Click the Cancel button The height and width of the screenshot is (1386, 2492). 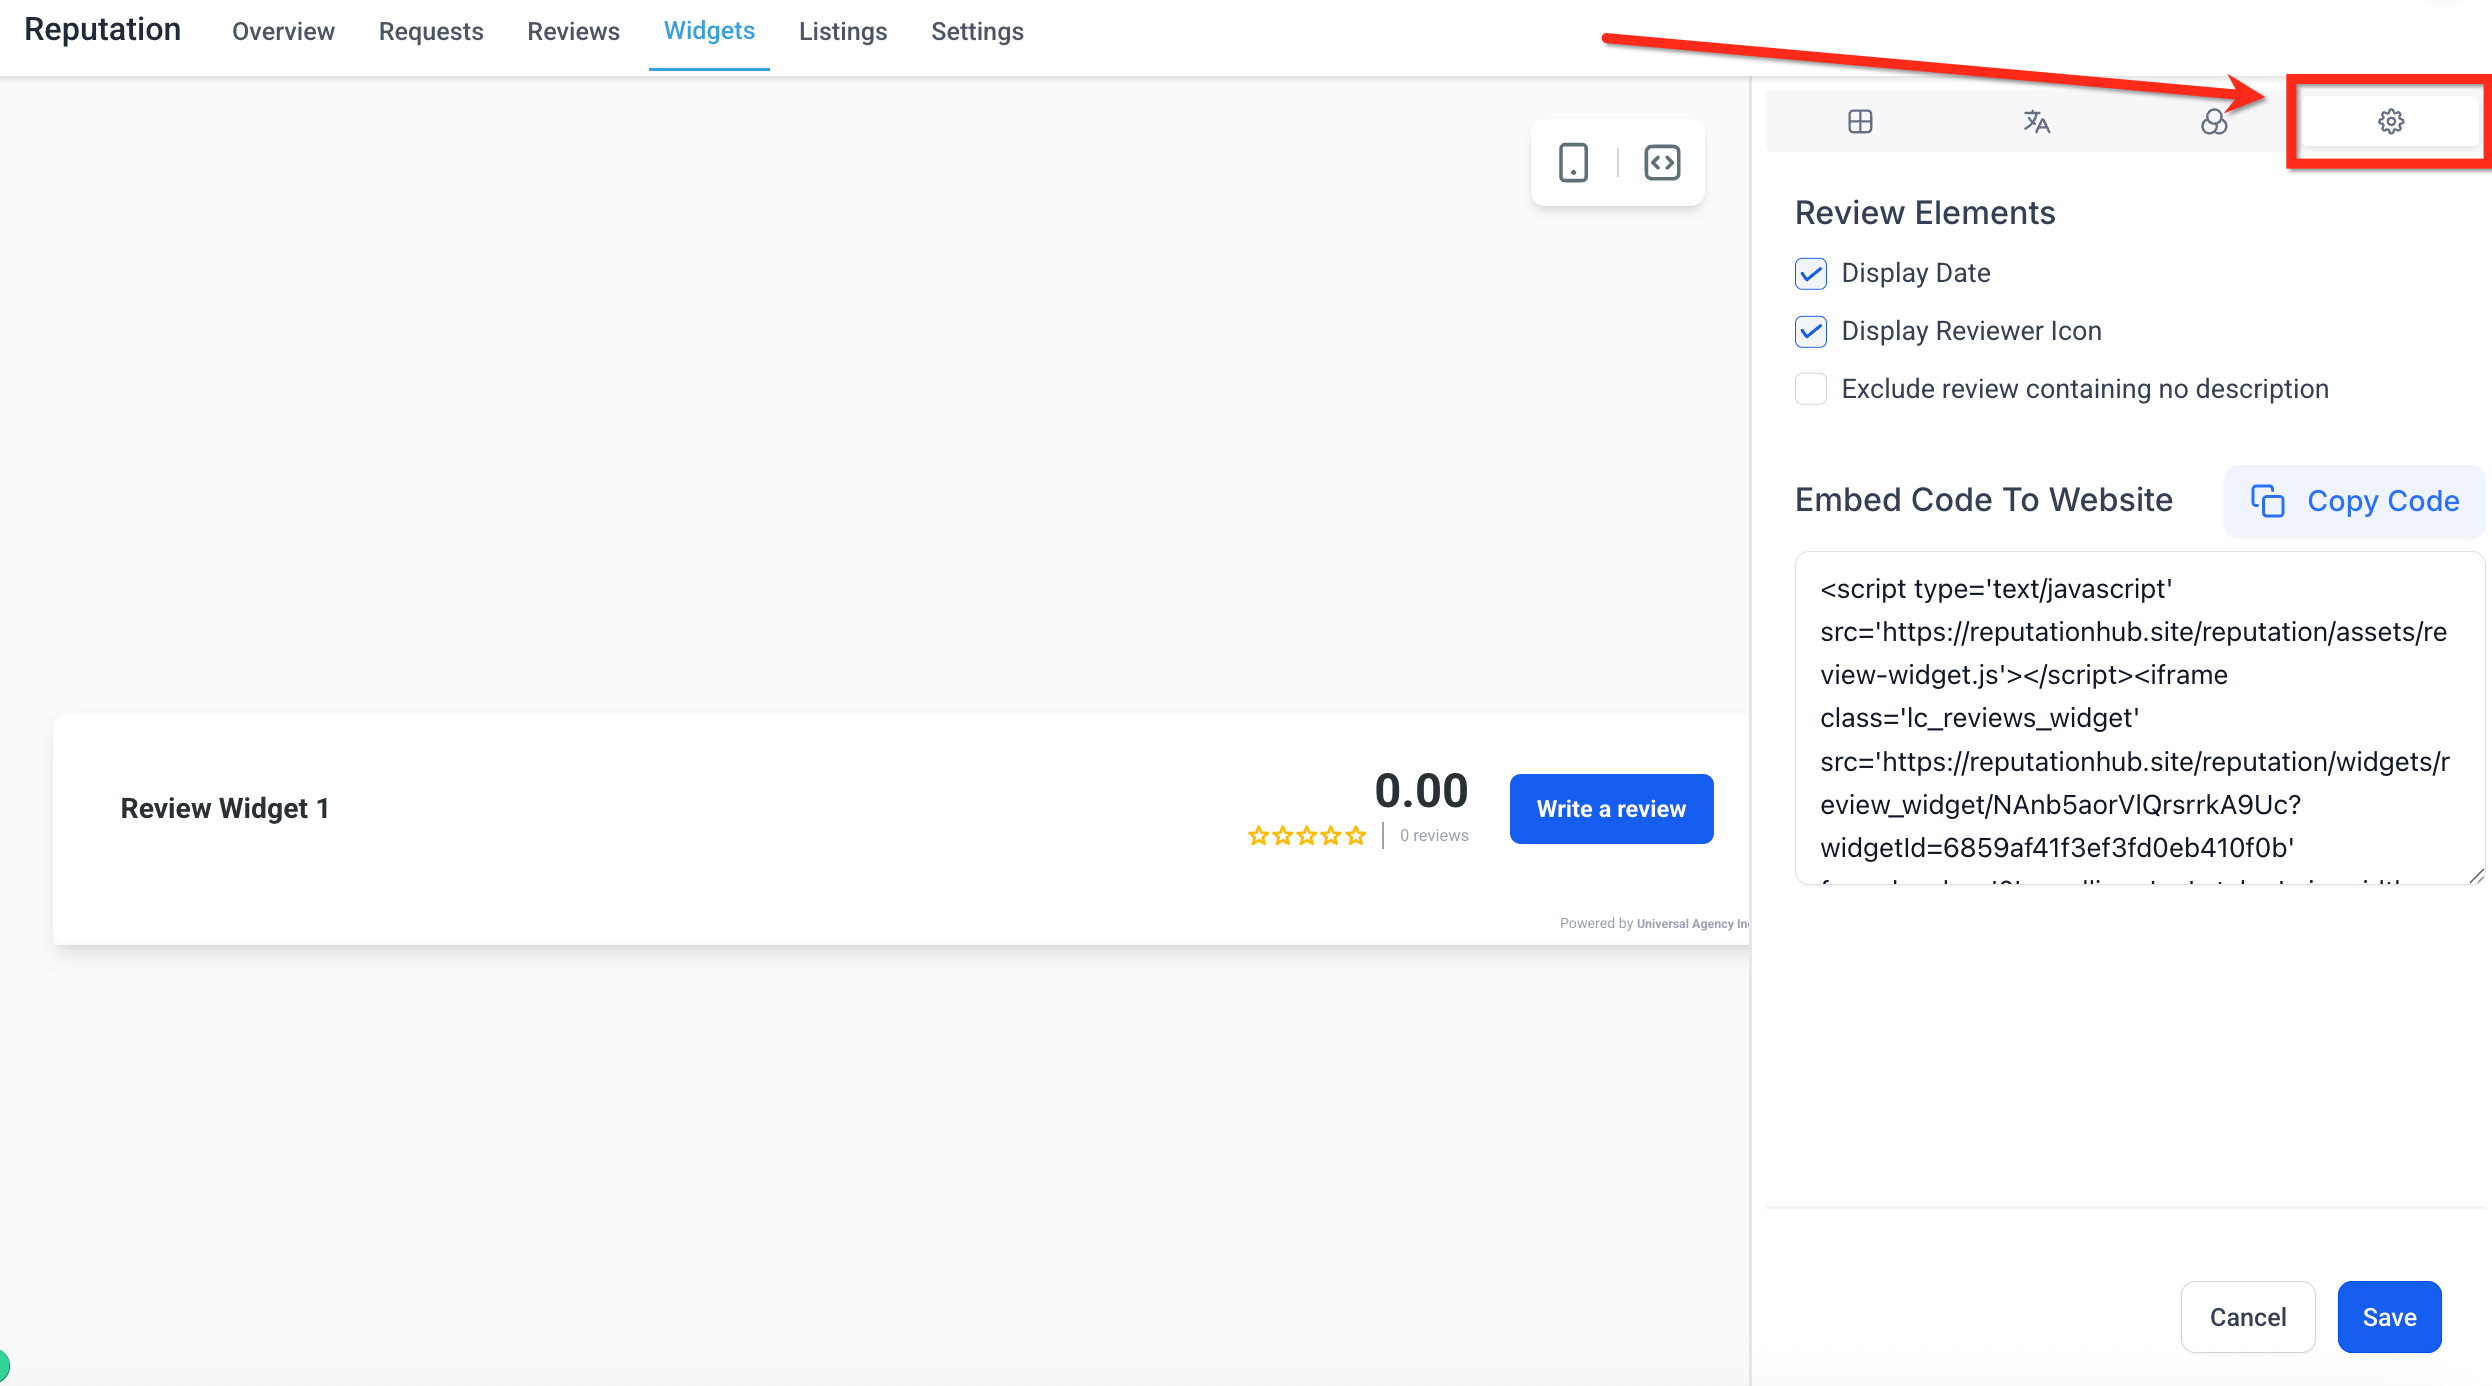(2247, 1317)
